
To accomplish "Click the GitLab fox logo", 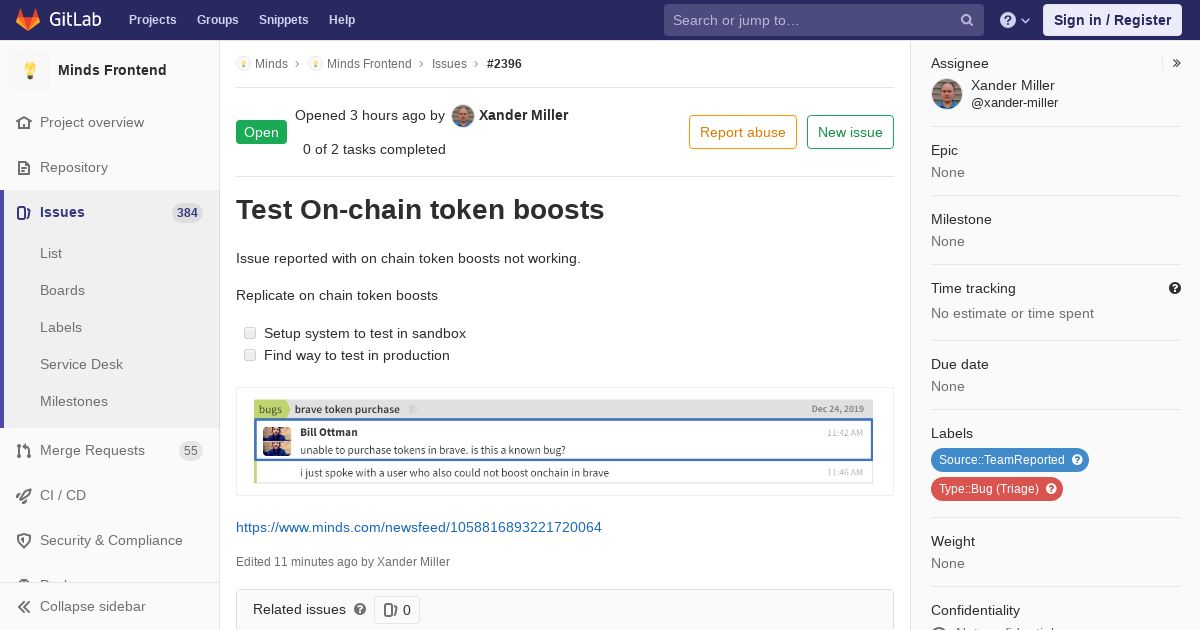I will tap(28, 19).
